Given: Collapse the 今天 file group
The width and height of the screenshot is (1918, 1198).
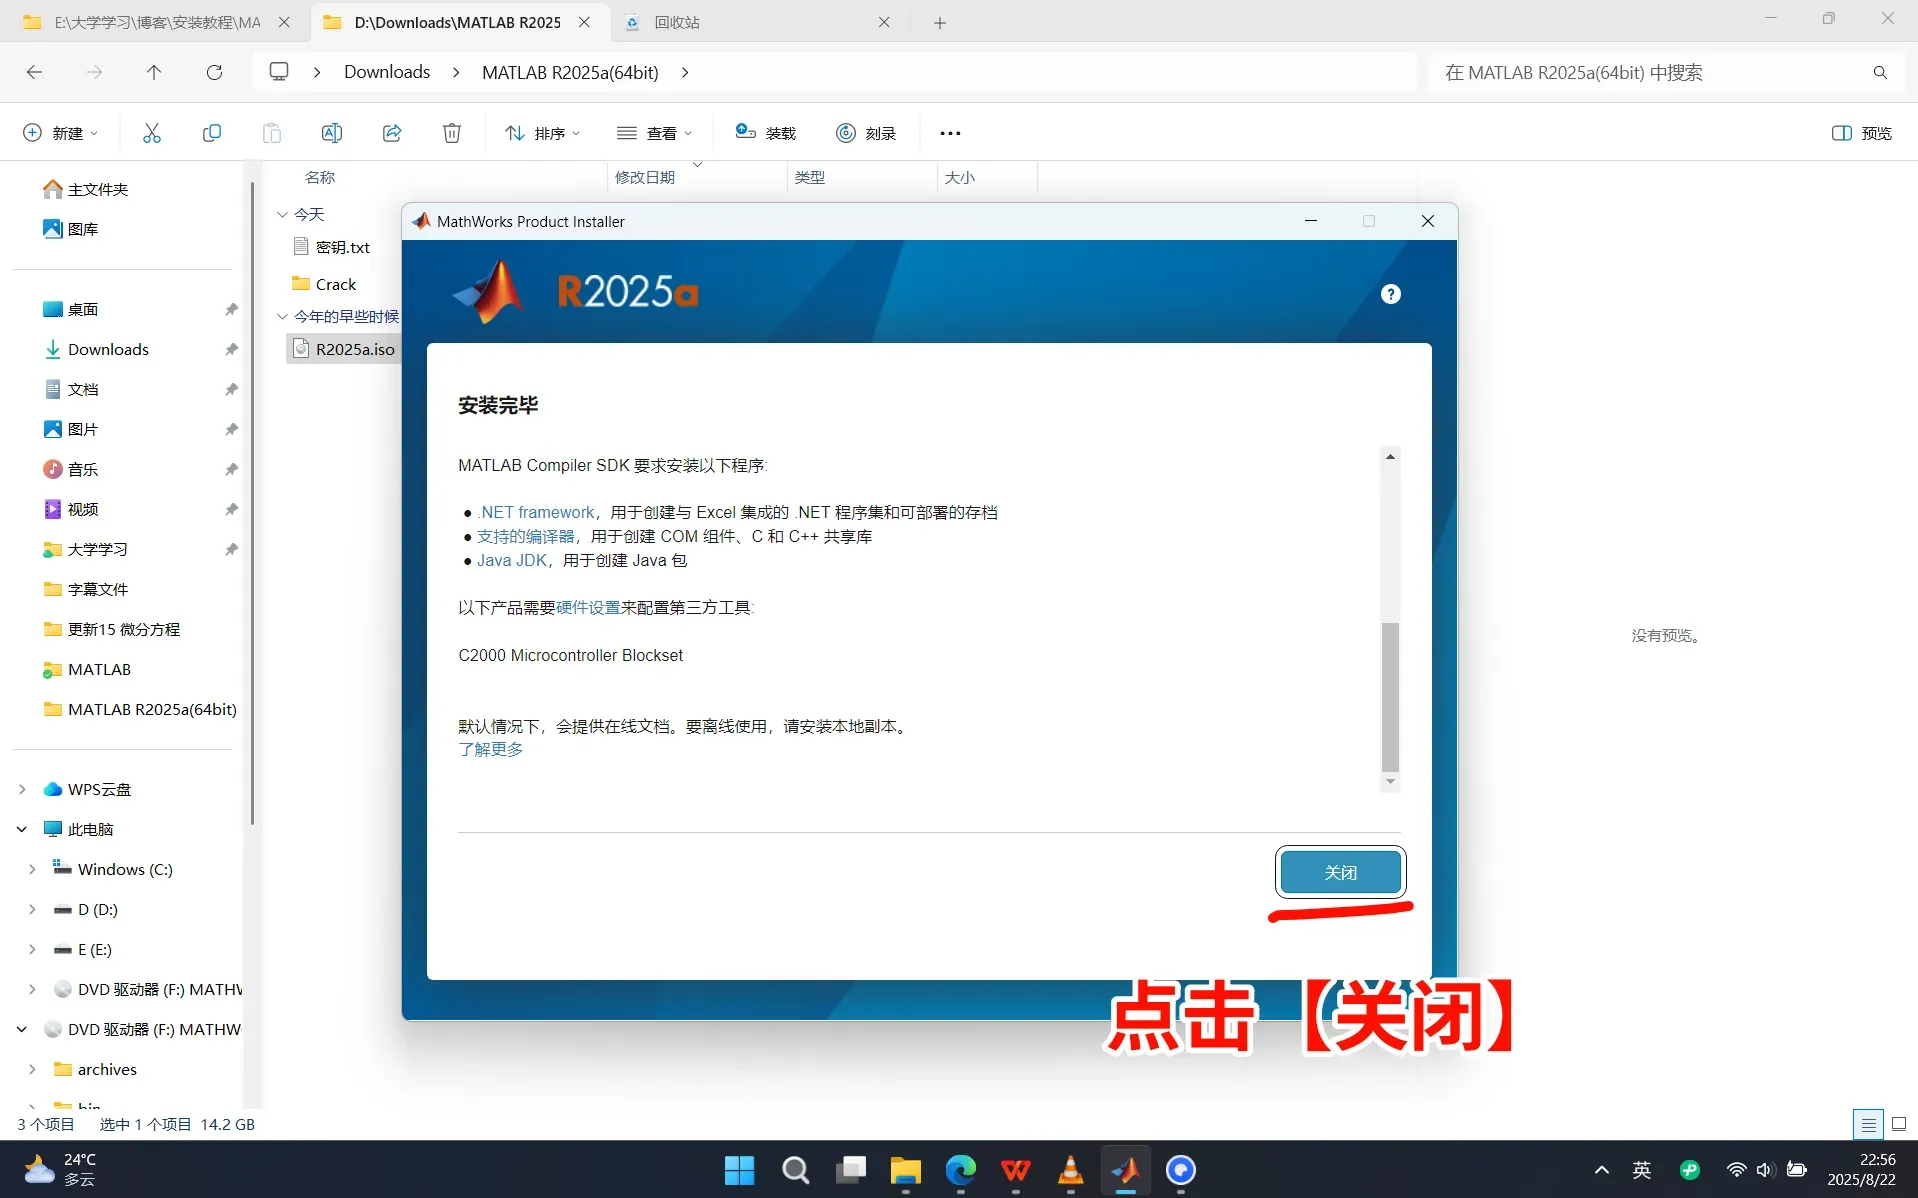Looking at the screenshot, I should click(x=282, y=214).
